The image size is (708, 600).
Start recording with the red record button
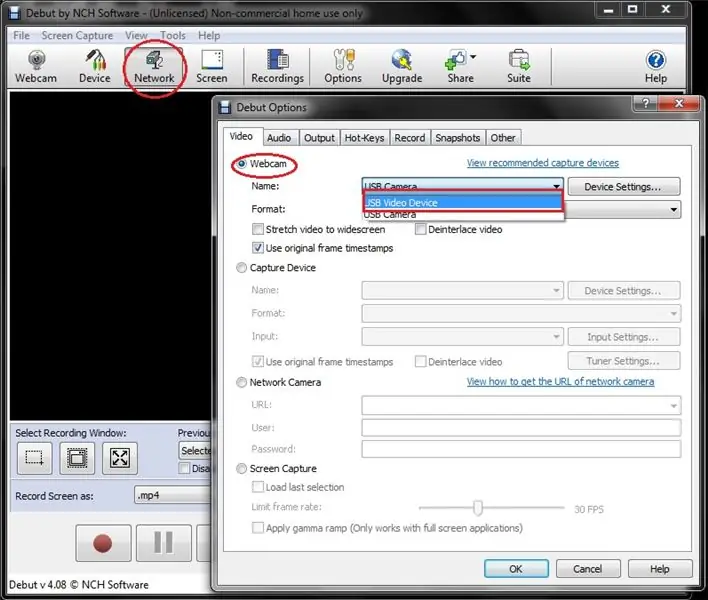coord(103,543)
